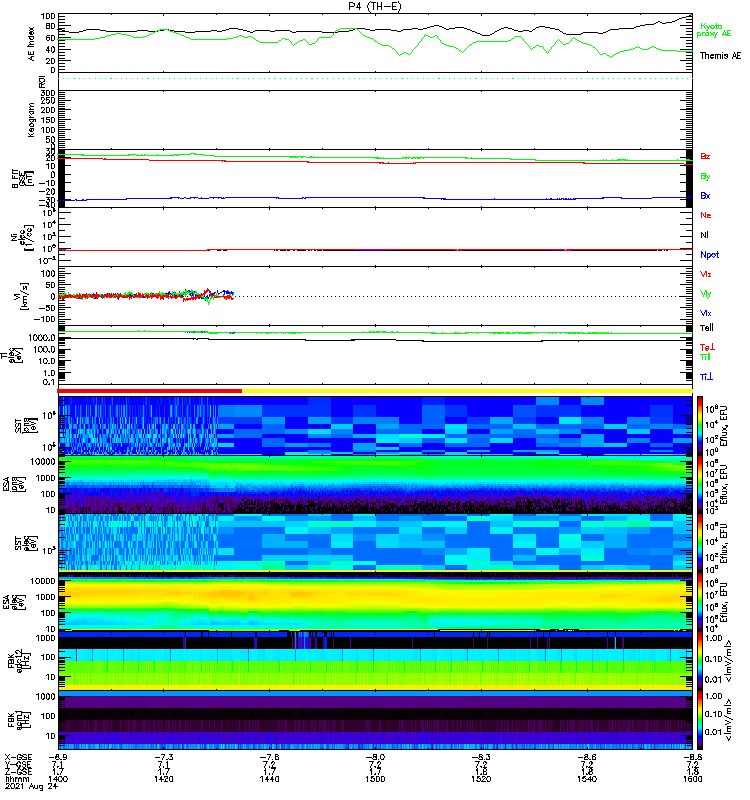The height and width of the screenshot is (800, 750).
Task: Click the B_FIT GSE [nT] axis label
Action: point(22,179)
